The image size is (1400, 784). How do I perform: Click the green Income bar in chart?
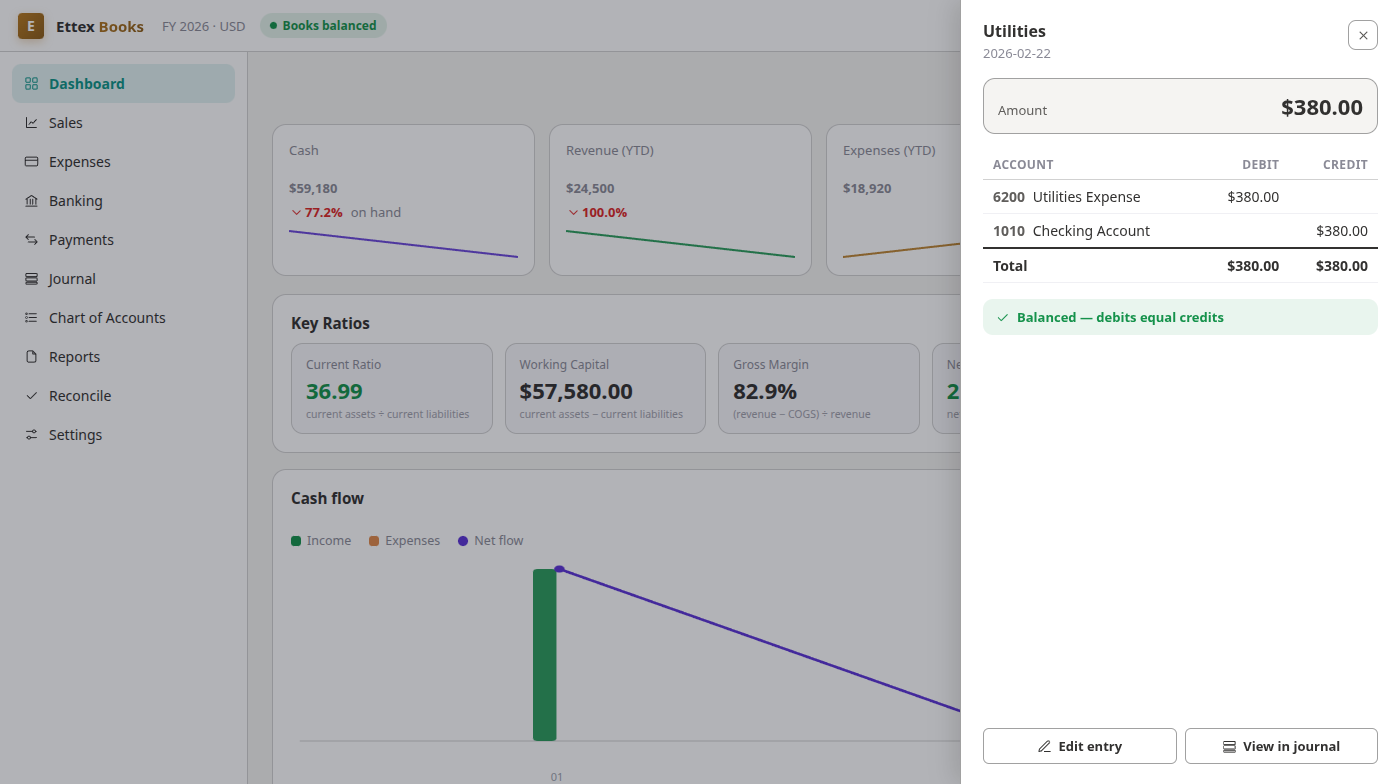tap(545, 655)
